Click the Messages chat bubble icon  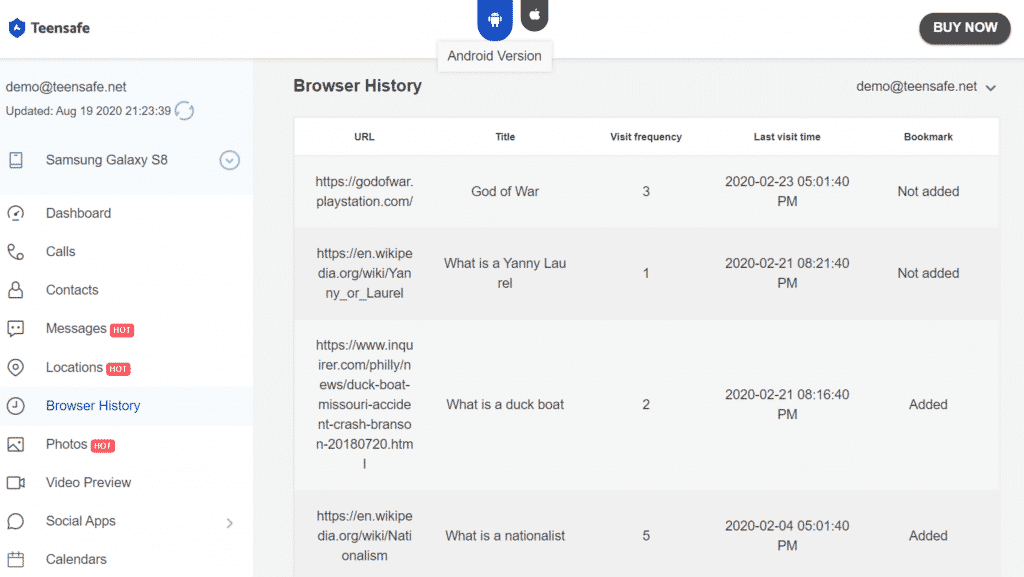coord(16,329)
